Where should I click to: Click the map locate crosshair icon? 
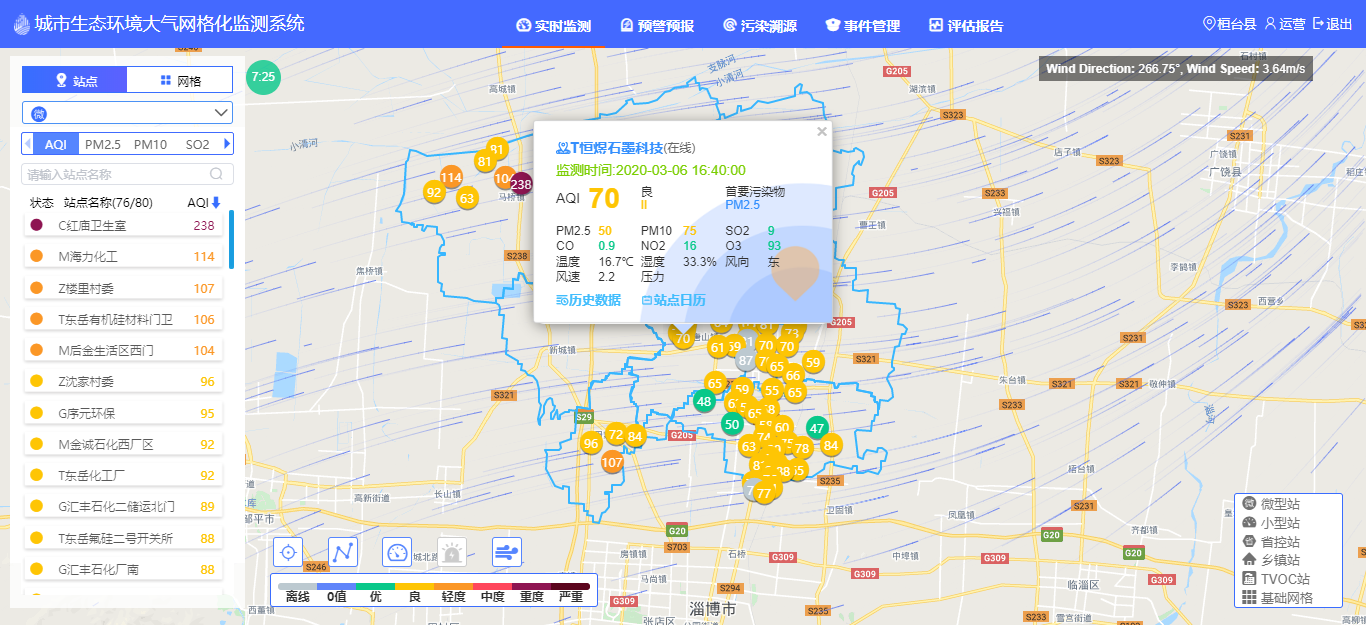click(x=288, y=552)
